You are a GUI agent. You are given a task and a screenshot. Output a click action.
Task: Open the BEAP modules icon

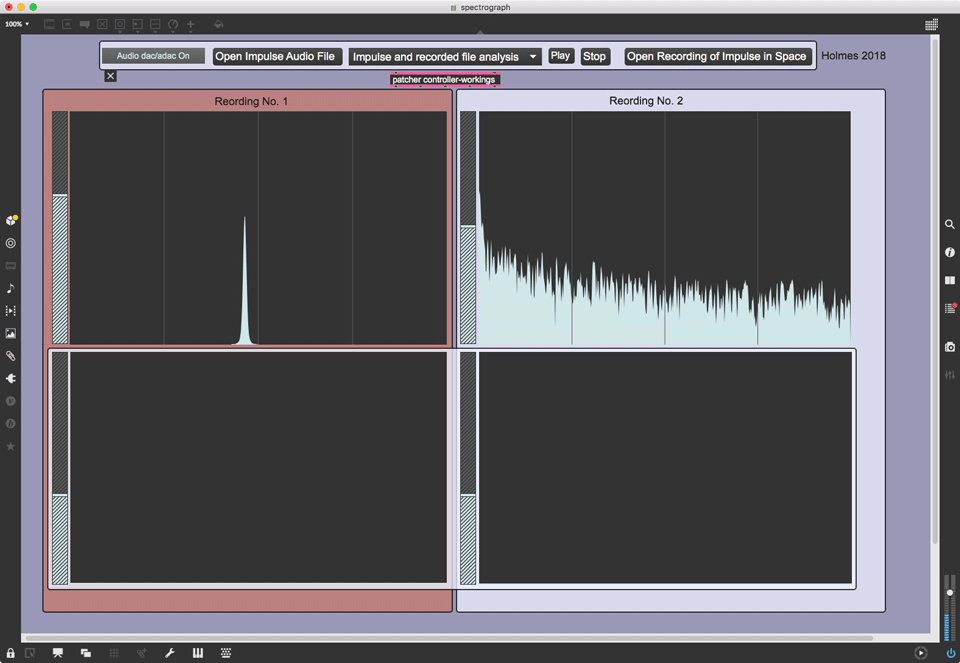pos(10,424)
